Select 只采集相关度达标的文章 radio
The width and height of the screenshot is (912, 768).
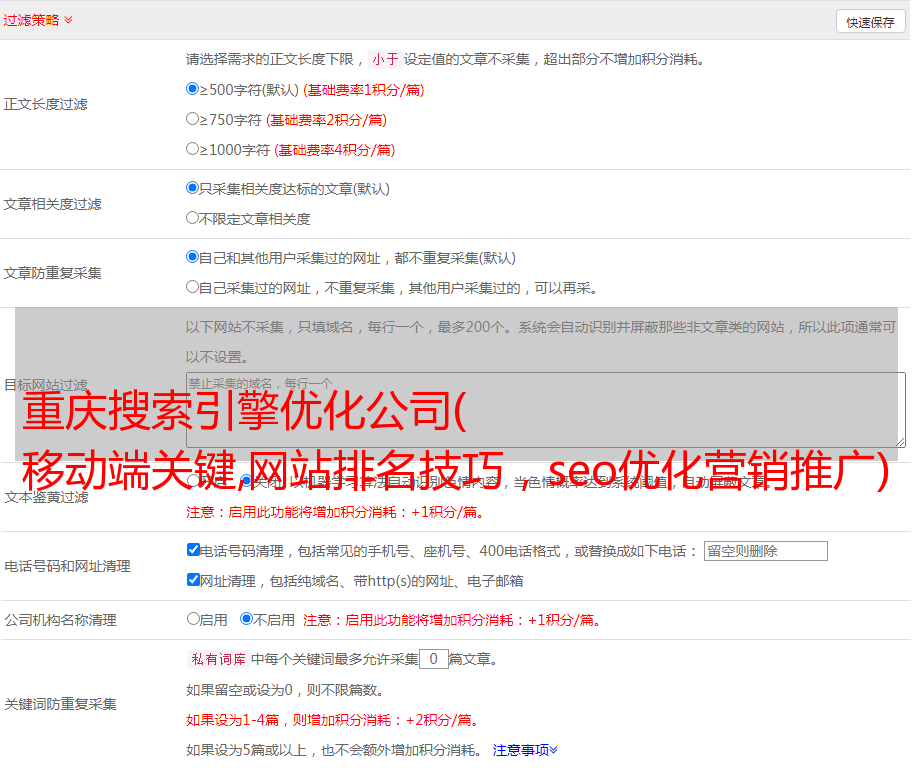click(192, 188)
